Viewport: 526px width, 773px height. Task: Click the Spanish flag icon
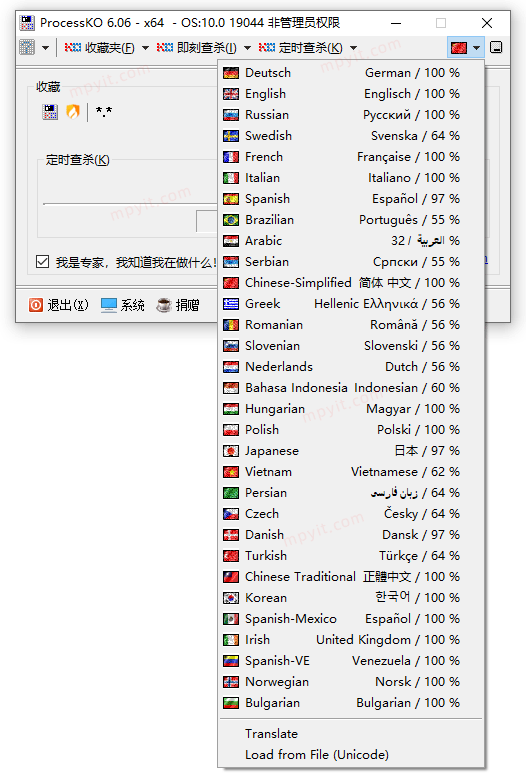pyautogui.click(x=231, y=199)
